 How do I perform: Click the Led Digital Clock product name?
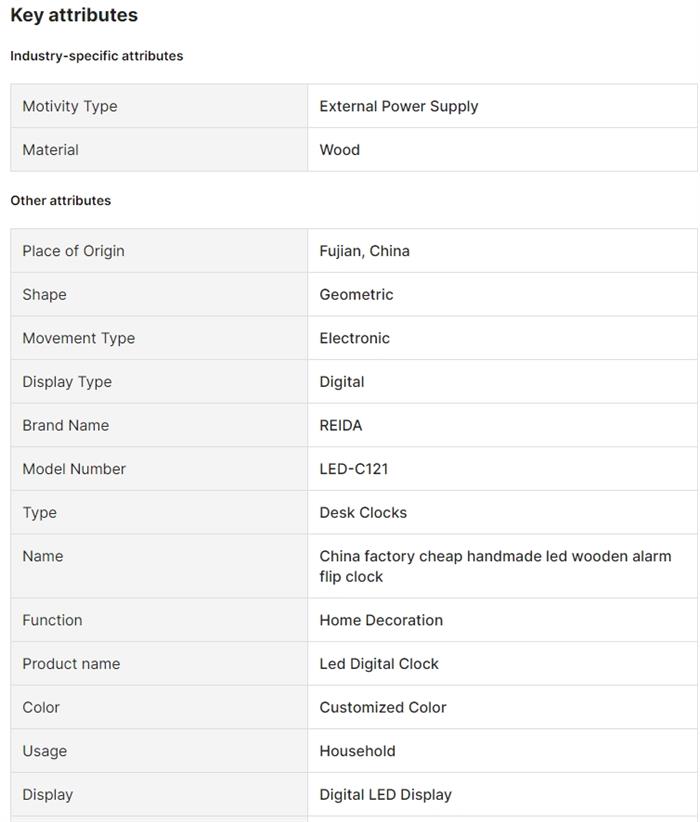(379, 664)
